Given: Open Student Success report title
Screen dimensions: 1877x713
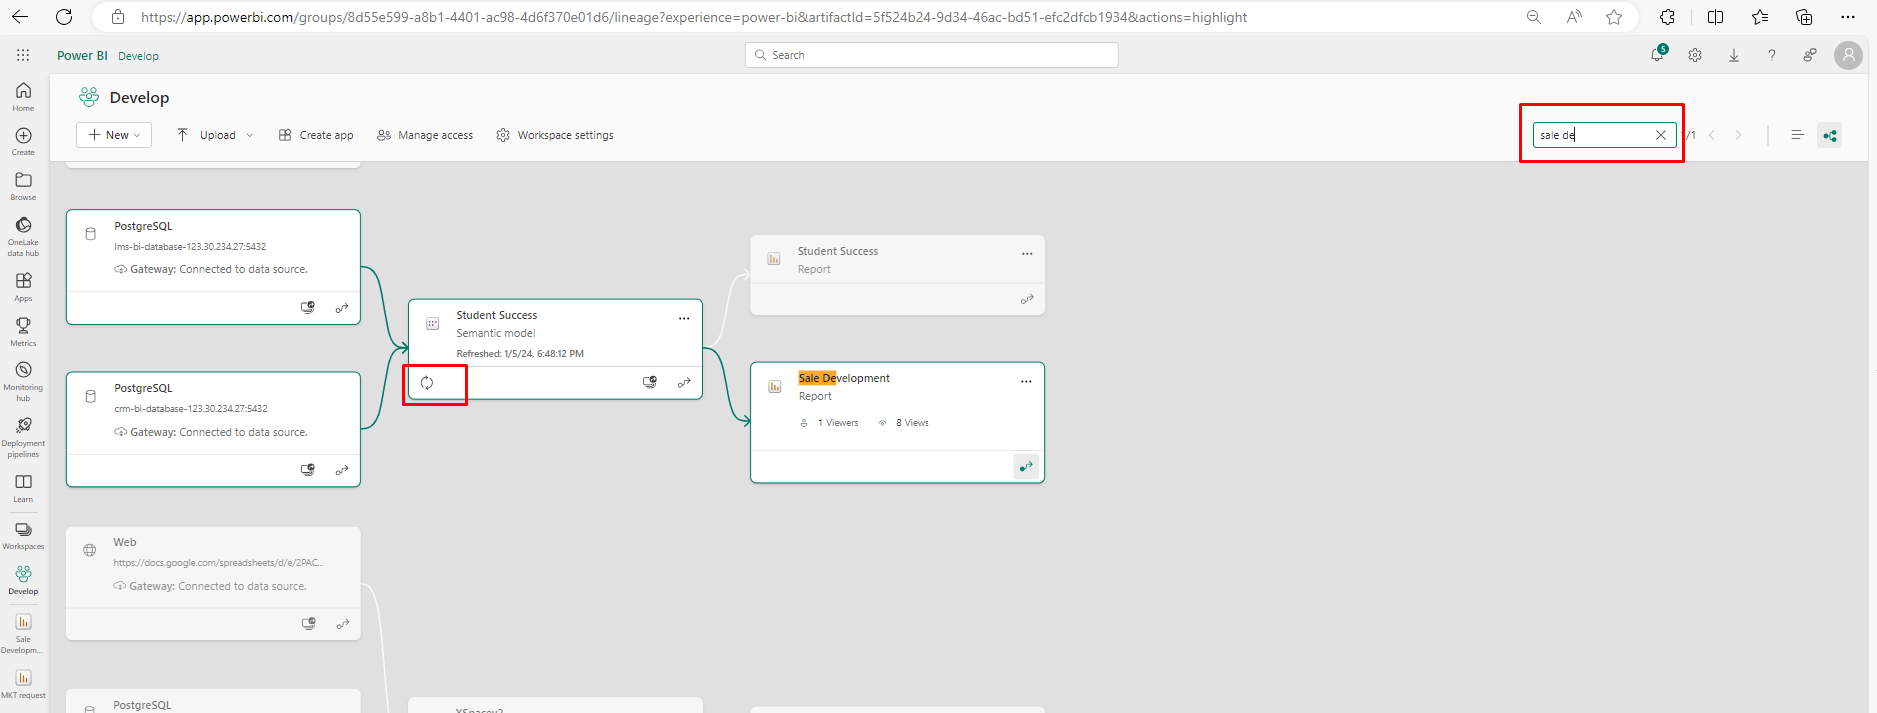Looking at the screenshot, I should (838, 251).
